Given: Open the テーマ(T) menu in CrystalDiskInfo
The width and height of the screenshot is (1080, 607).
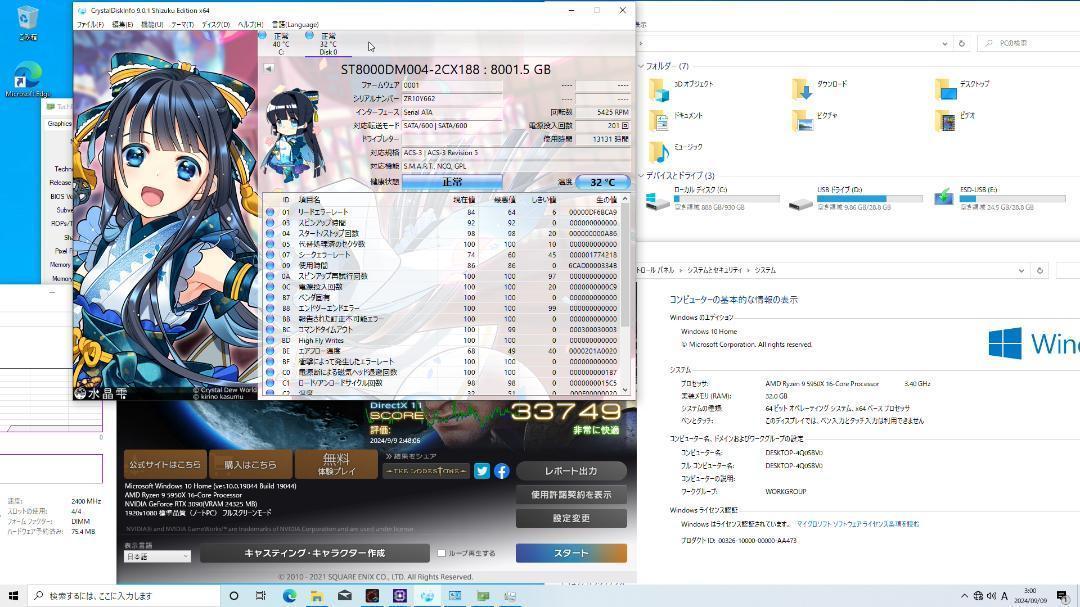Looking at the screenshot, I should [x=183, y=24].
